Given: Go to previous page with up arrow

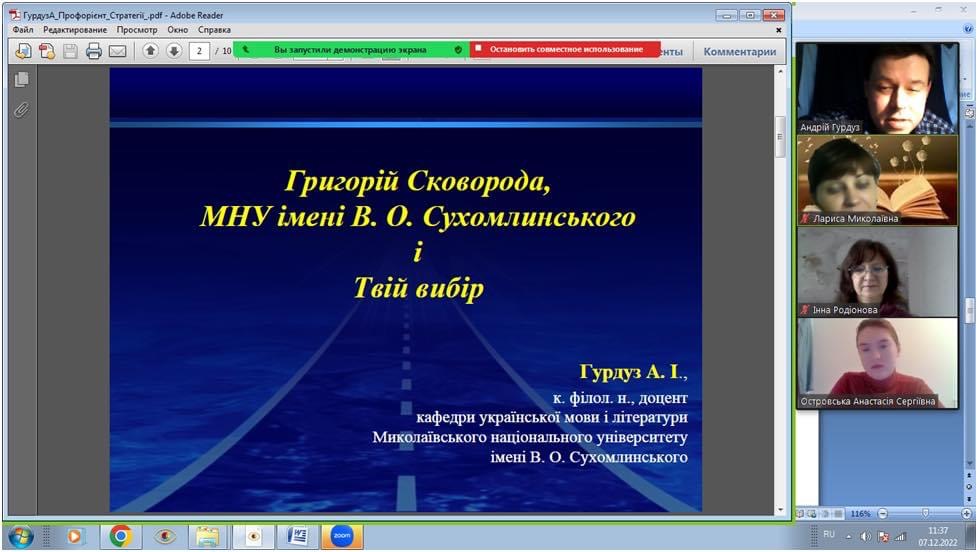Looking at the screenshot, I should (150, 51).
